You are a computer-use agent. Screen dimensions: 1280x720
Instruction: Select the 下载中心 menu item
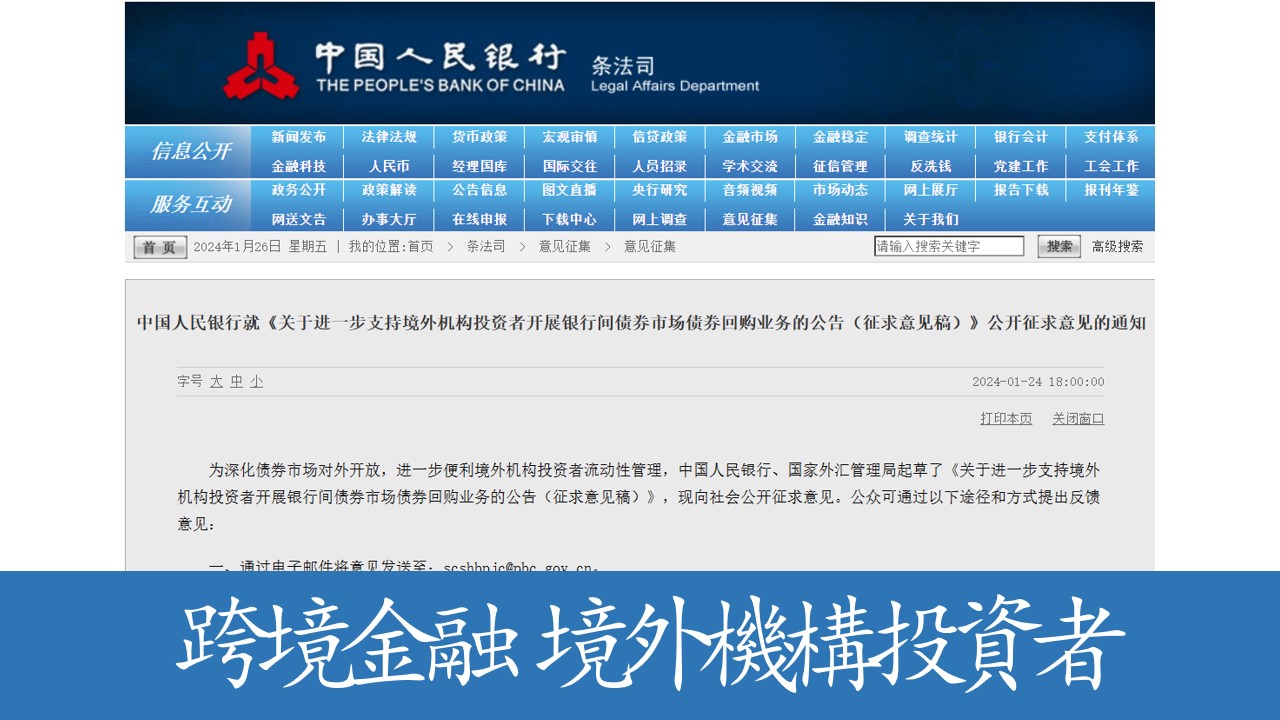click(x=570, y=219)
